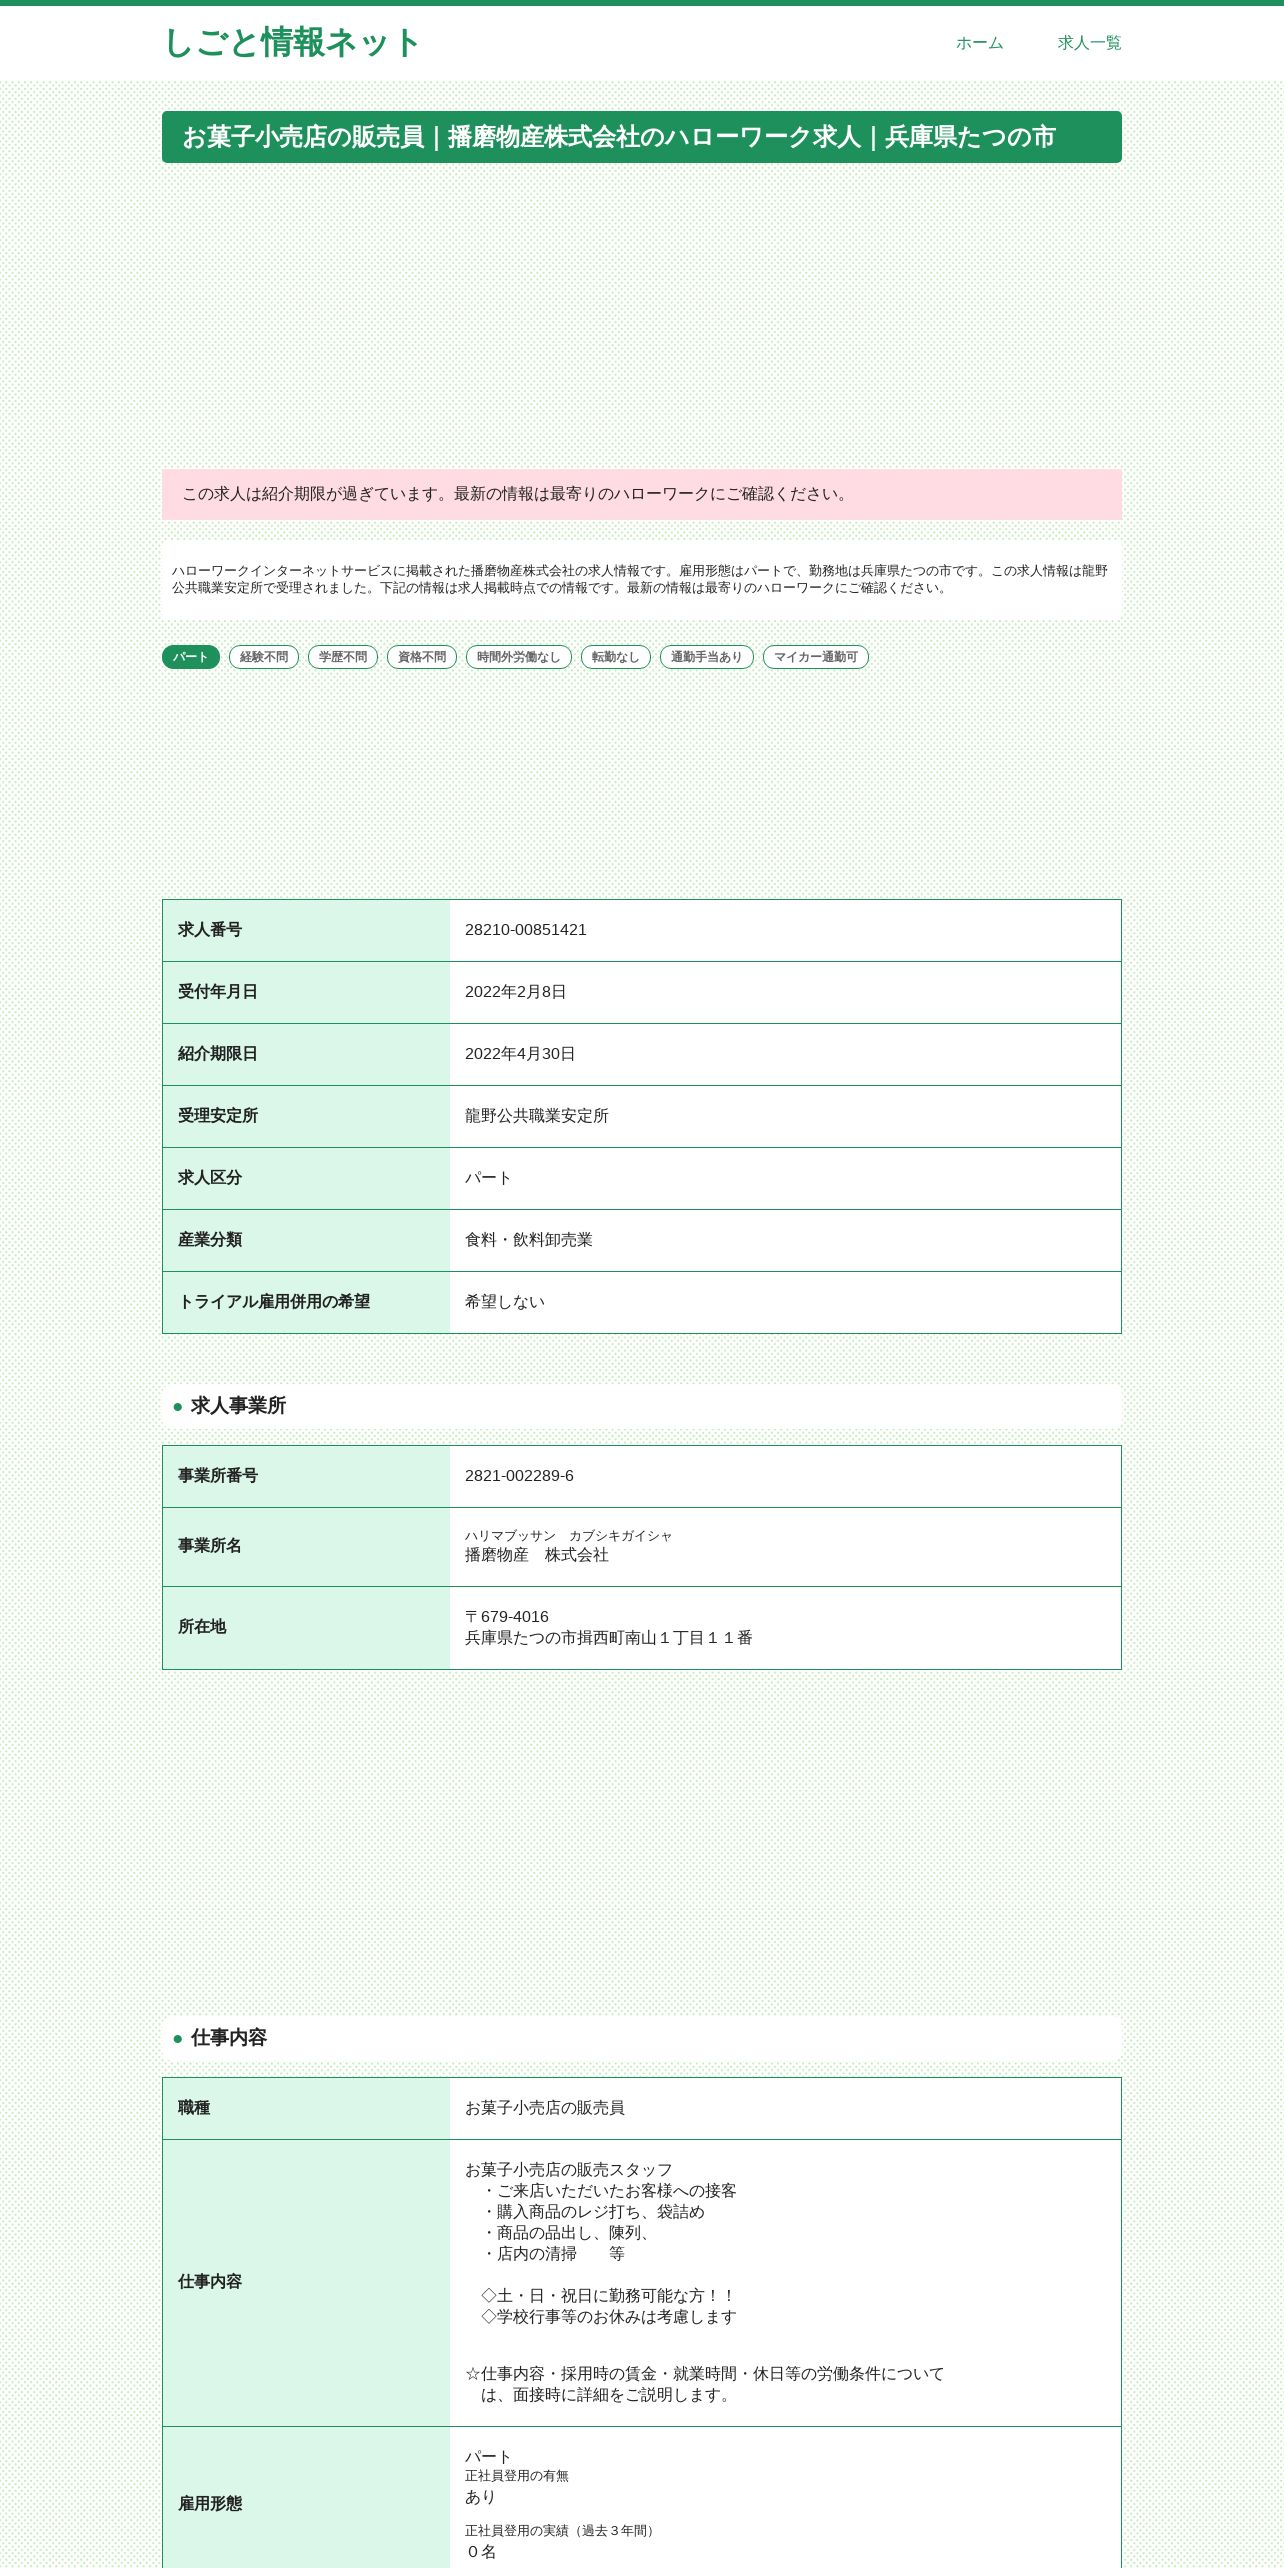Click the 受付年月日 label cell

306,993
